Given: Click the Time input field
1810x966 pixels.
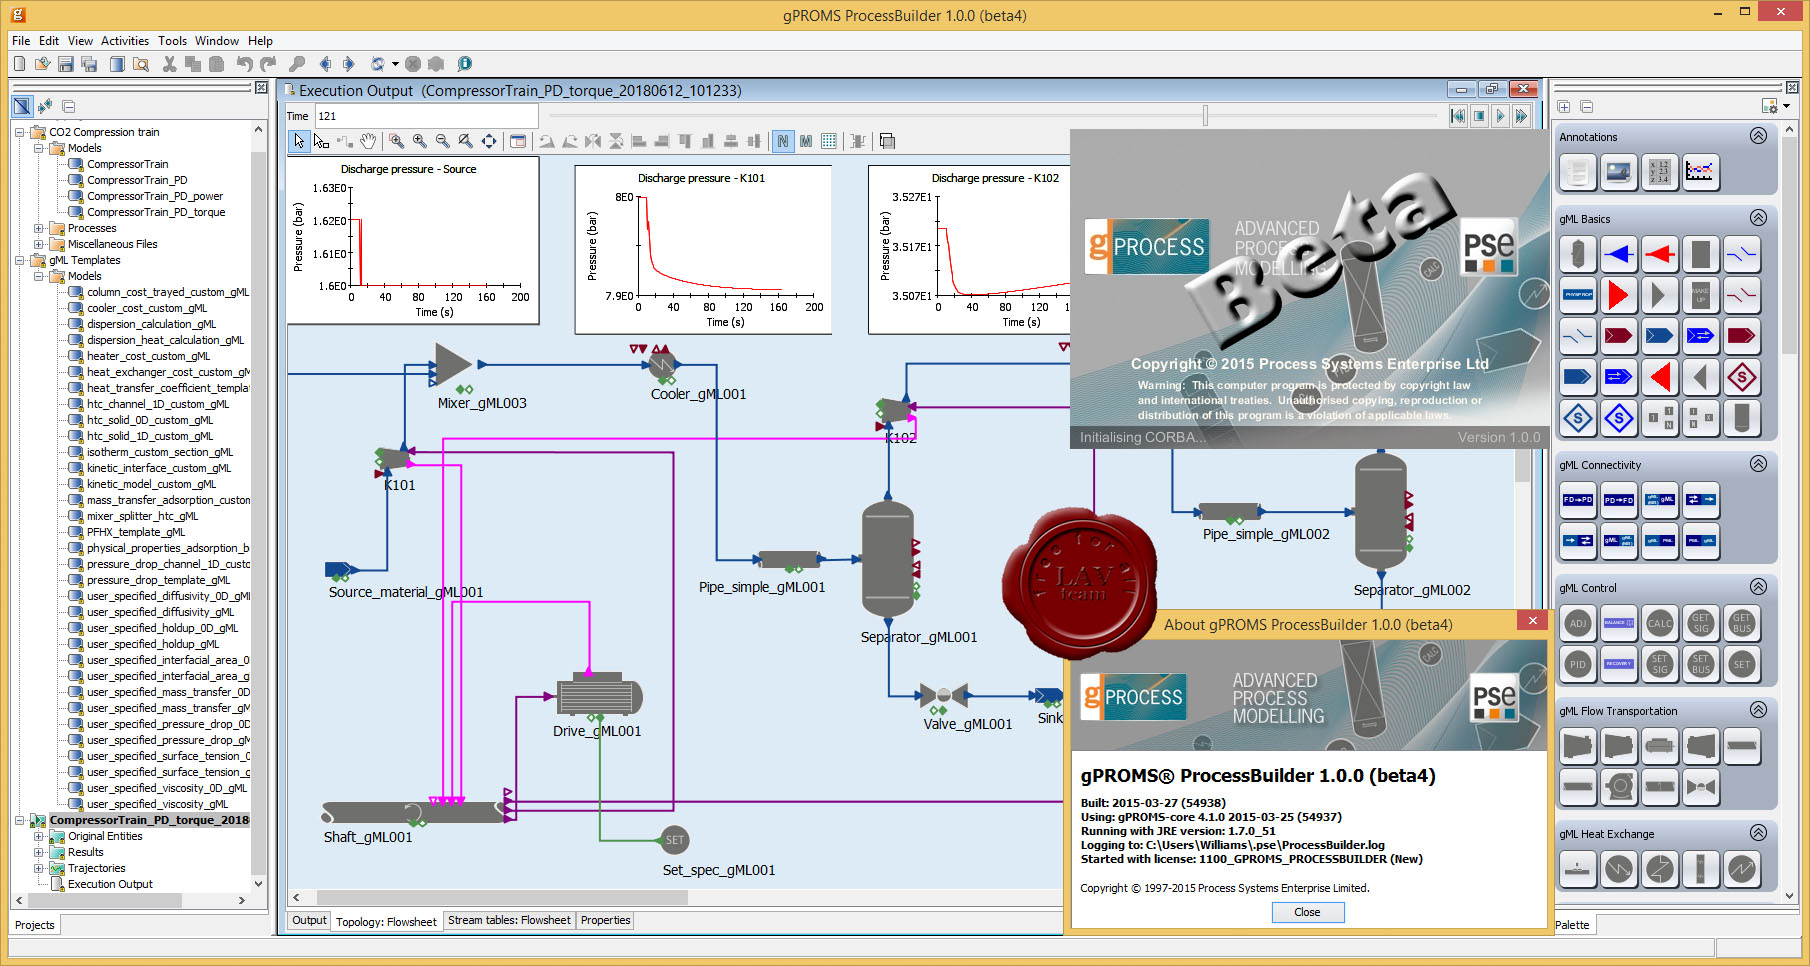Looking at the screenshot, I should tap(426, 116).
